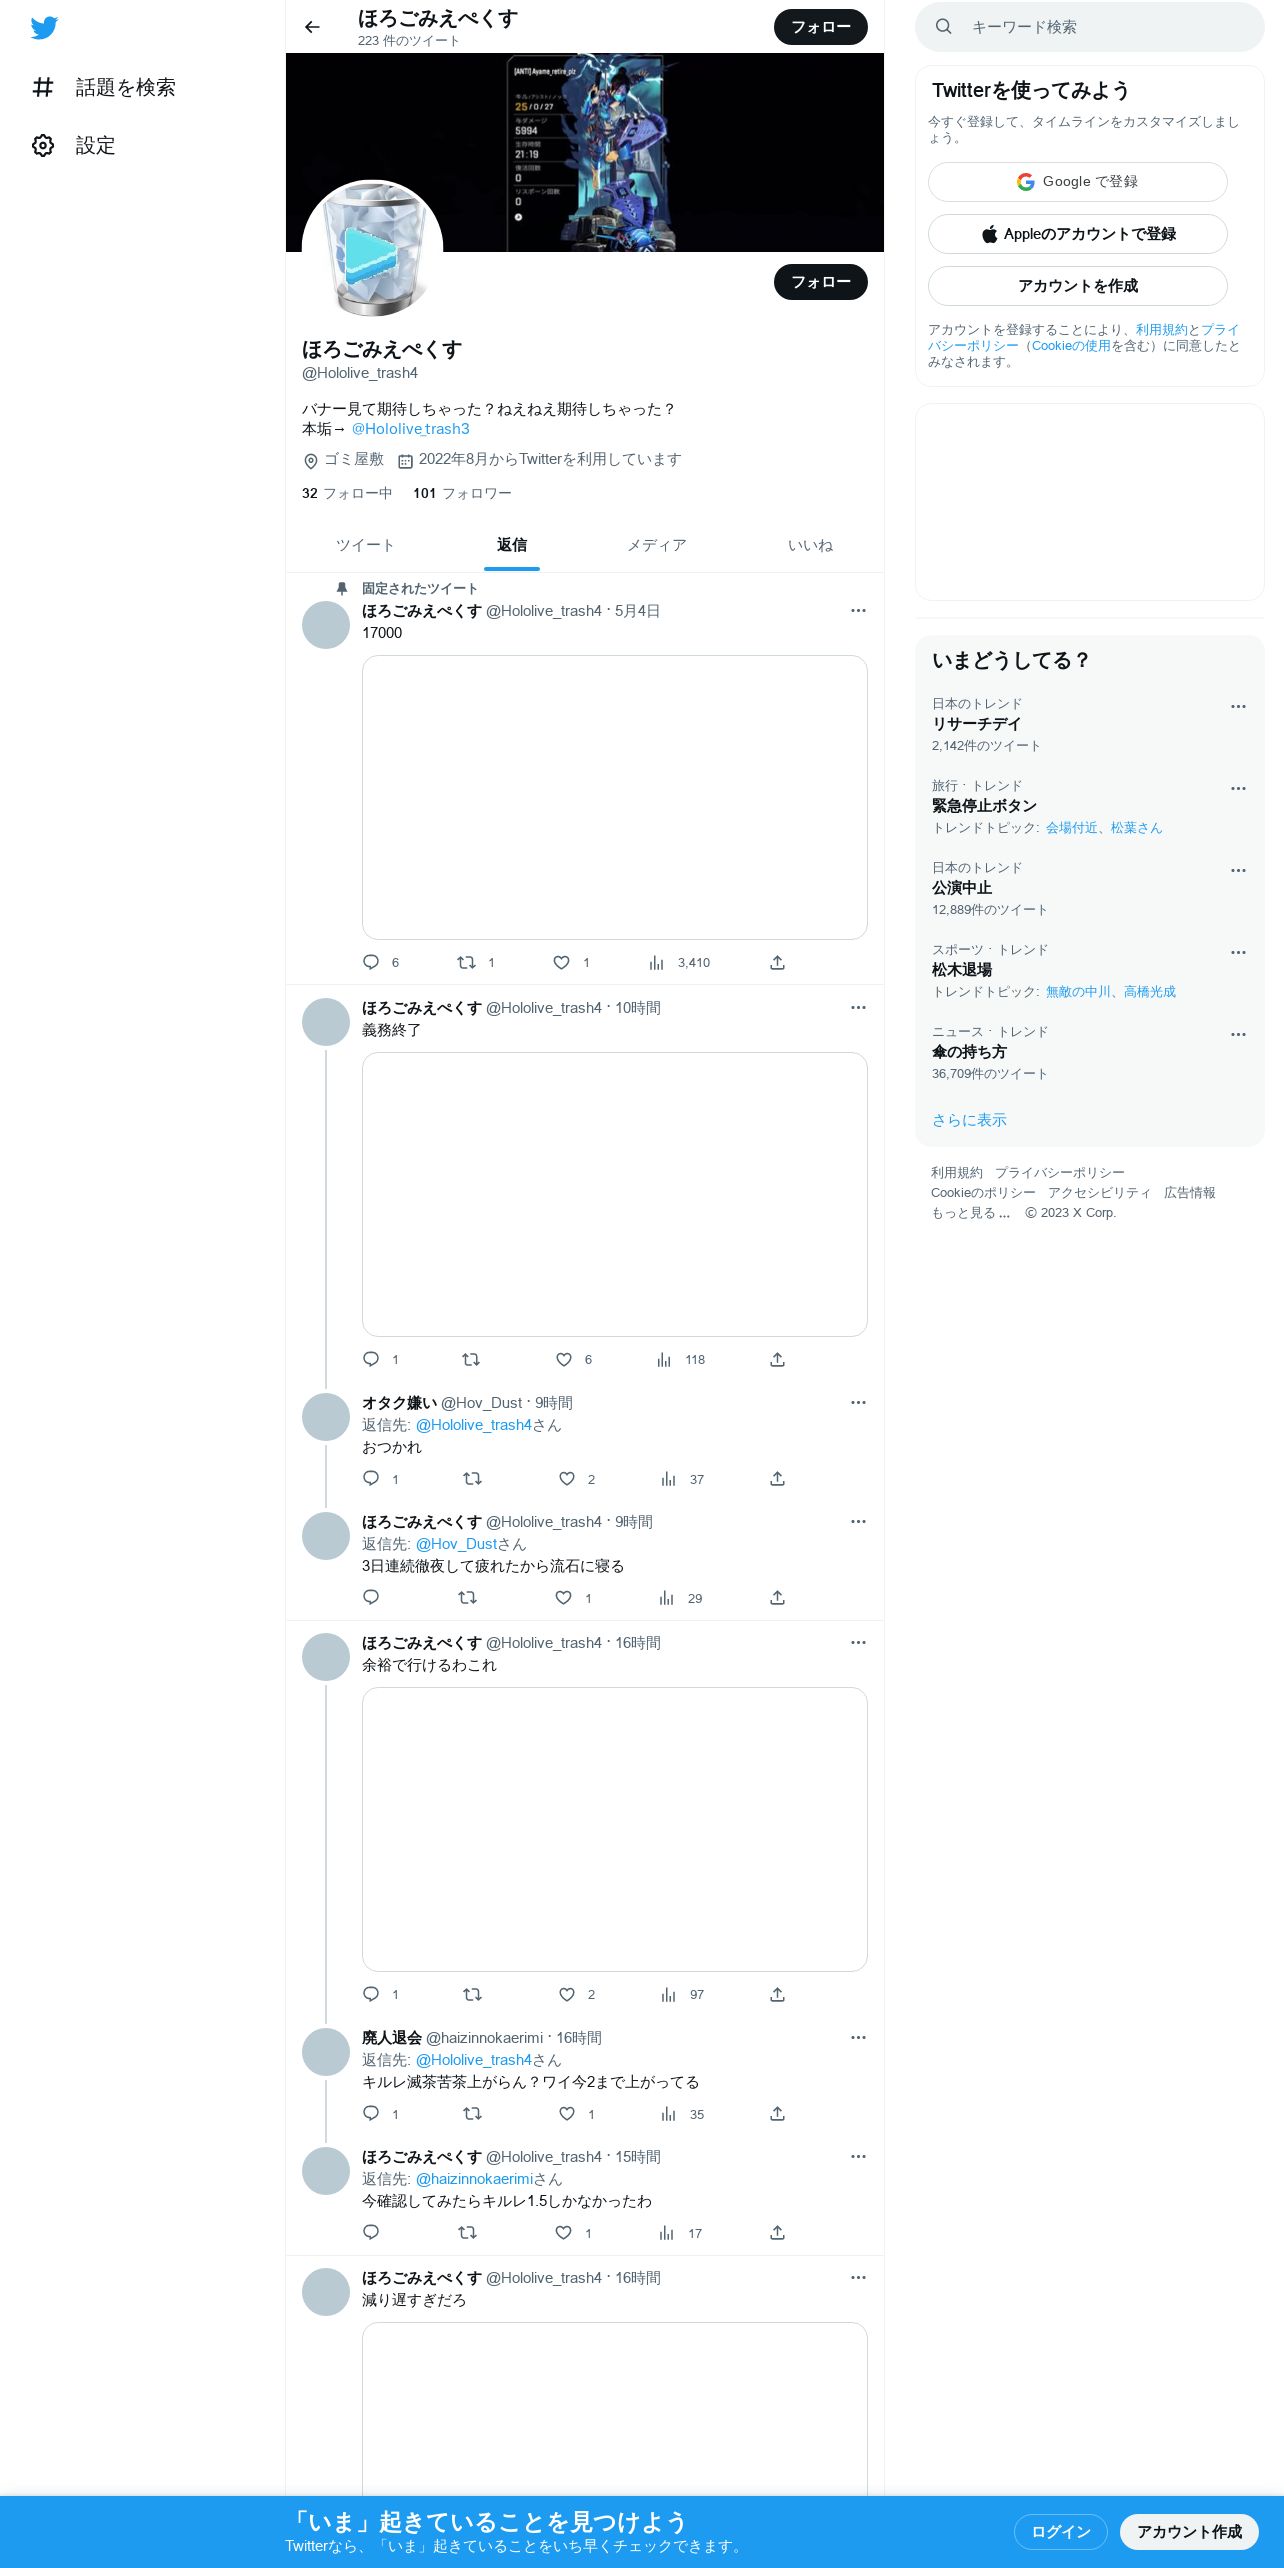Open the ツイート tab
The height and width of the screenshot is (2568, 1284).
[x=365, y=545]
